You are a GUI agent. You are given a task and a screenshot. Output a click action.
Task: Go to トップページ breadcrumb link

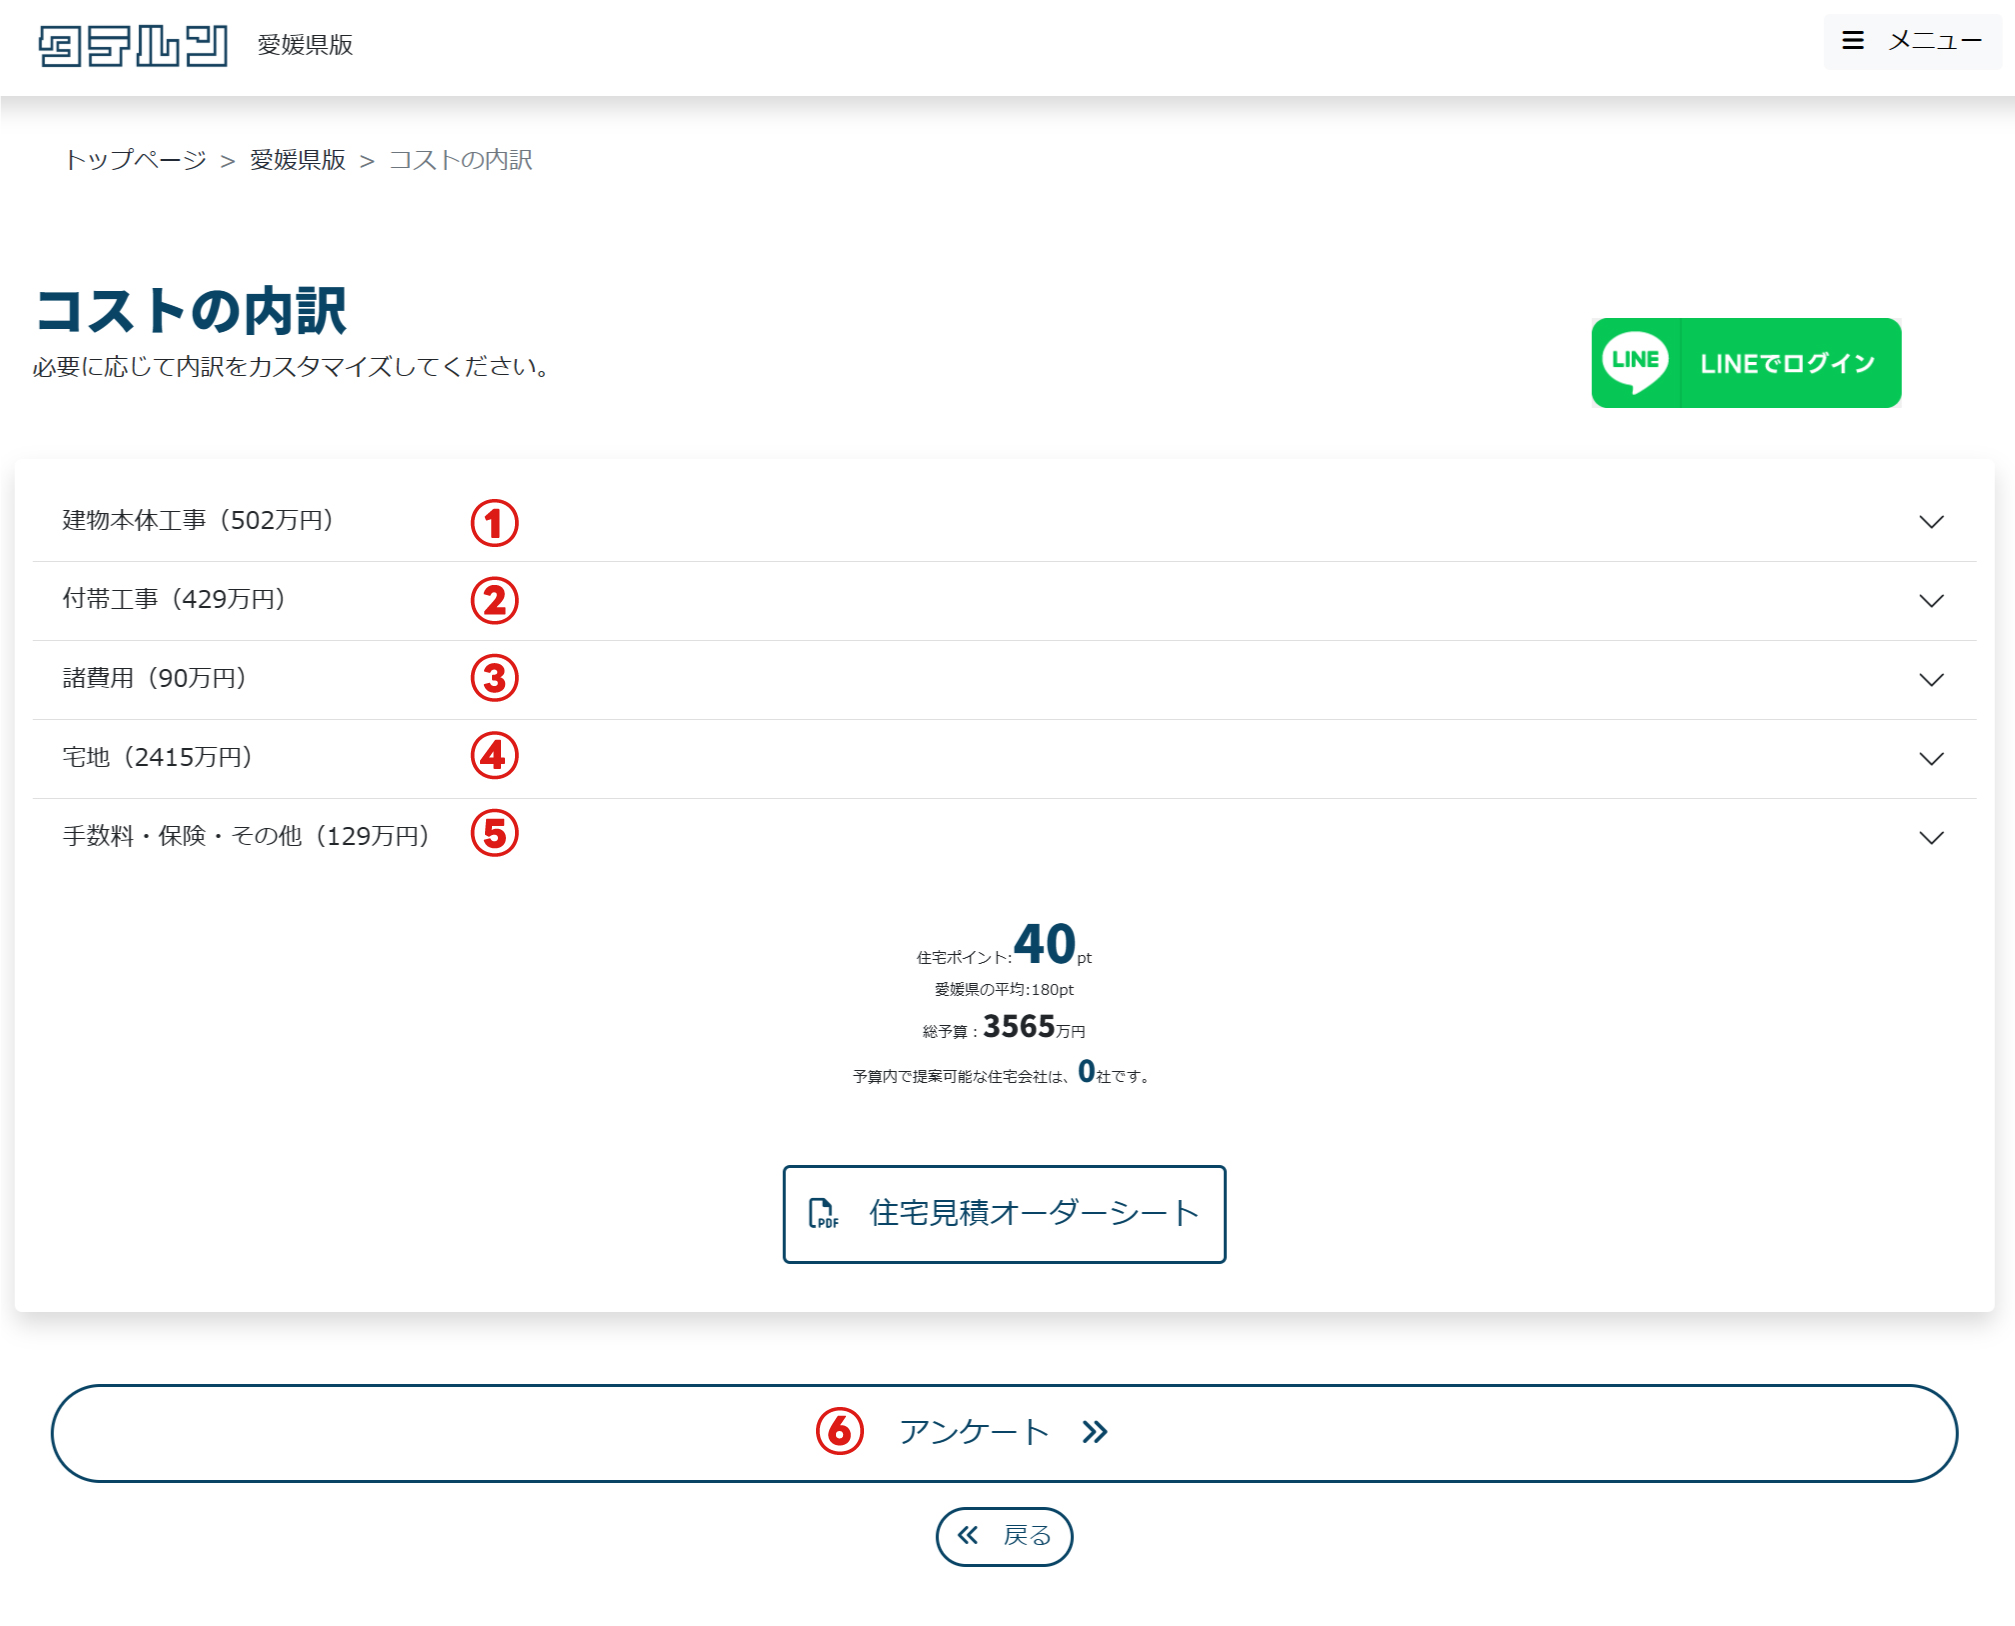[x=135, y=160]
